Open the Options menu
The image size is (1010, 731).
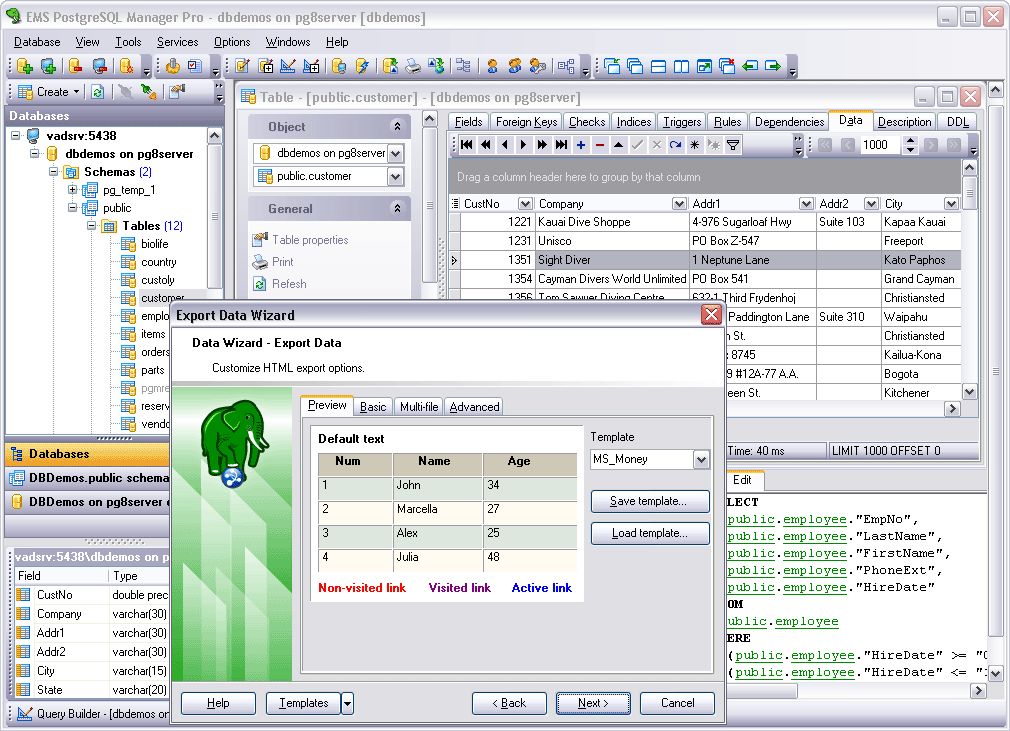(231, 42)
